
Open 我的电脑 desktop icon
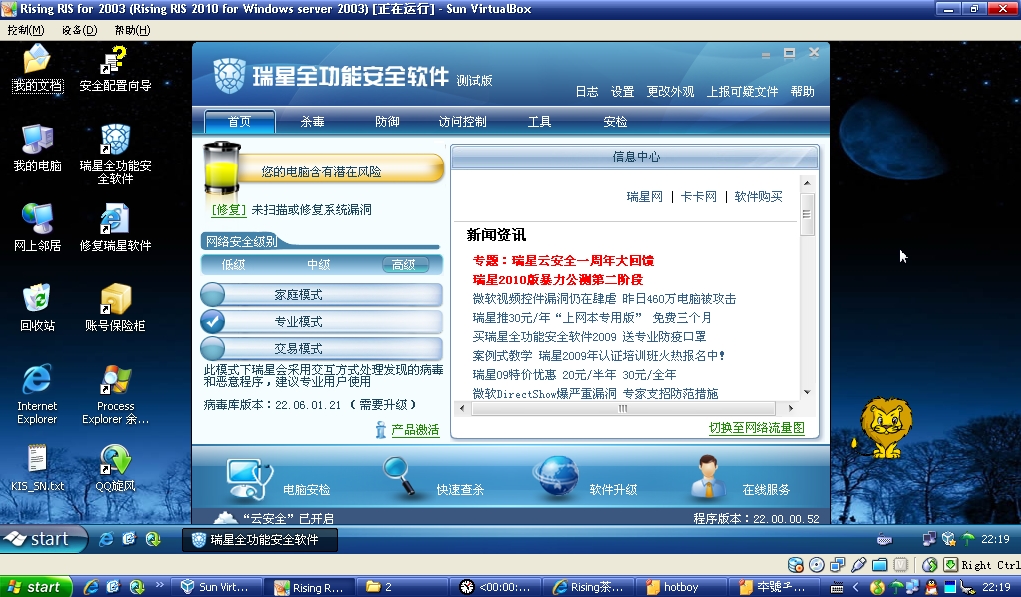37,148
